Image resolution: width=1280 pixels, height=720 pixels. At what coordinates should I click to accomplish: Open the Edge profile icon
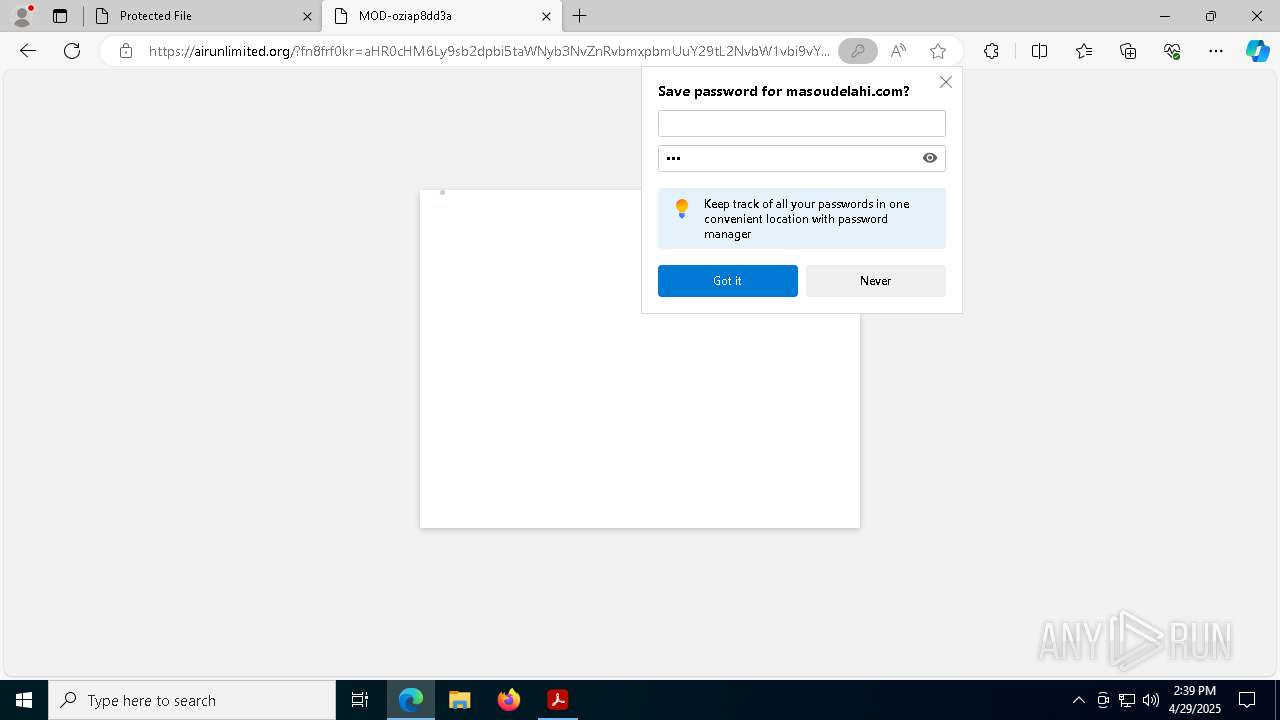point(22,16)
